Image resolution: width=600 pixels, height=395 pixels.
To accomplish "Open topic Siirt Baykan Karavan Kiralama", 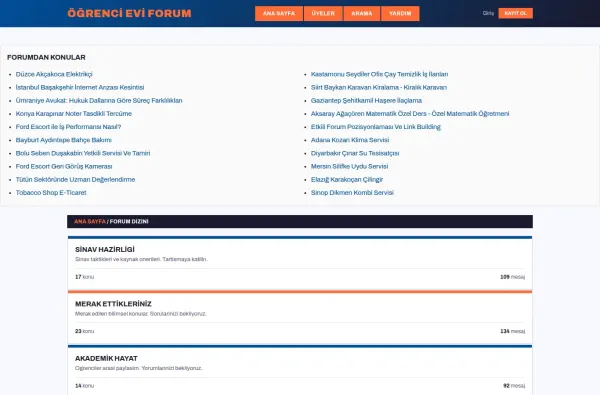I will [x=378, y=87].
